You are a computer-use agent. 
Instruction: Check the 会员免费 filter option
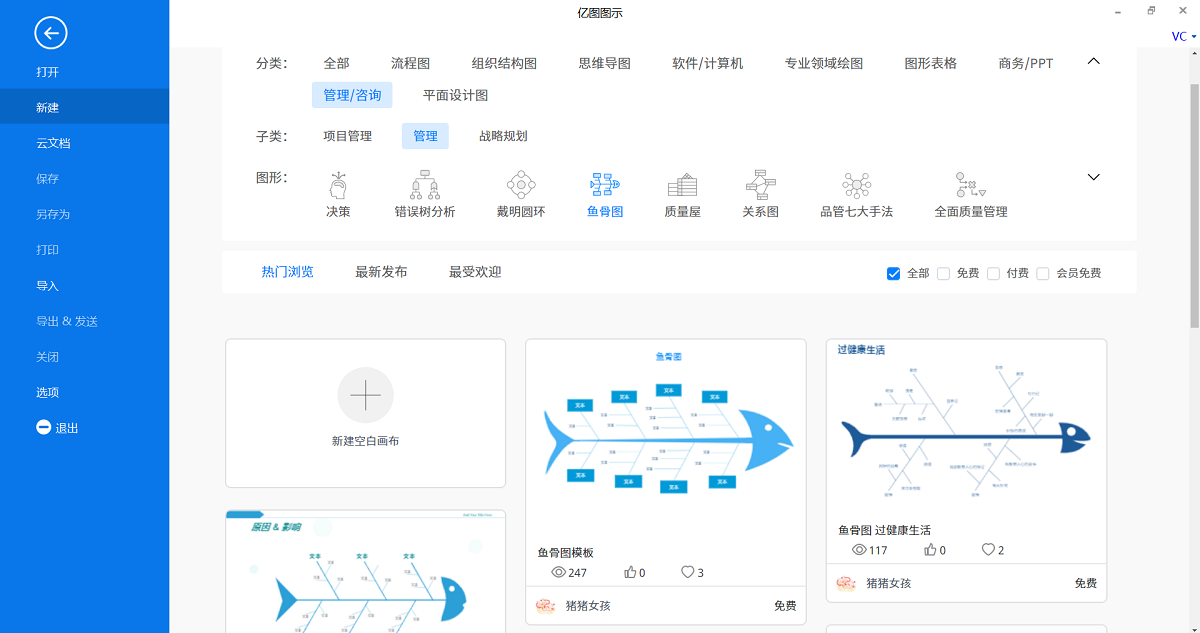(x=1043, y=272)
